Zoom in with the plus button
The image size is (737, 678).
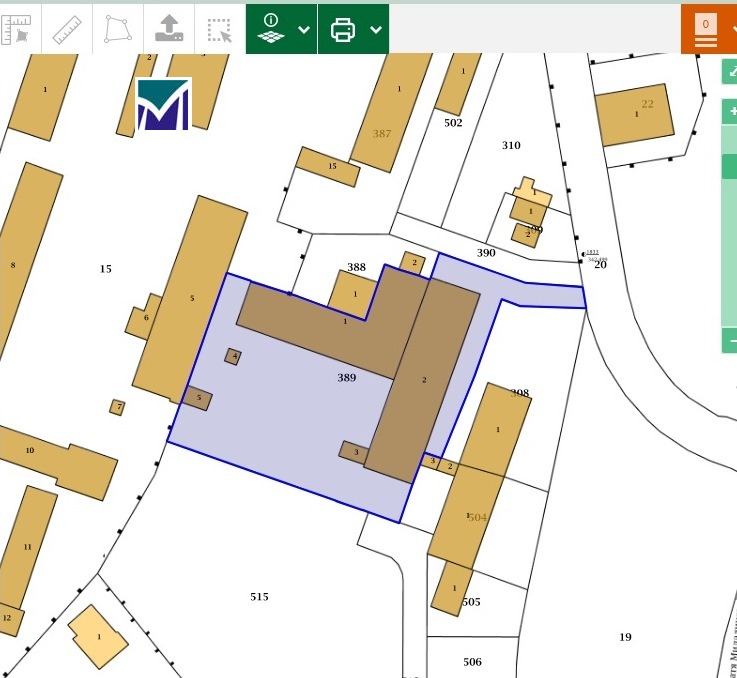pyautogui.click(x=731, y=111)
